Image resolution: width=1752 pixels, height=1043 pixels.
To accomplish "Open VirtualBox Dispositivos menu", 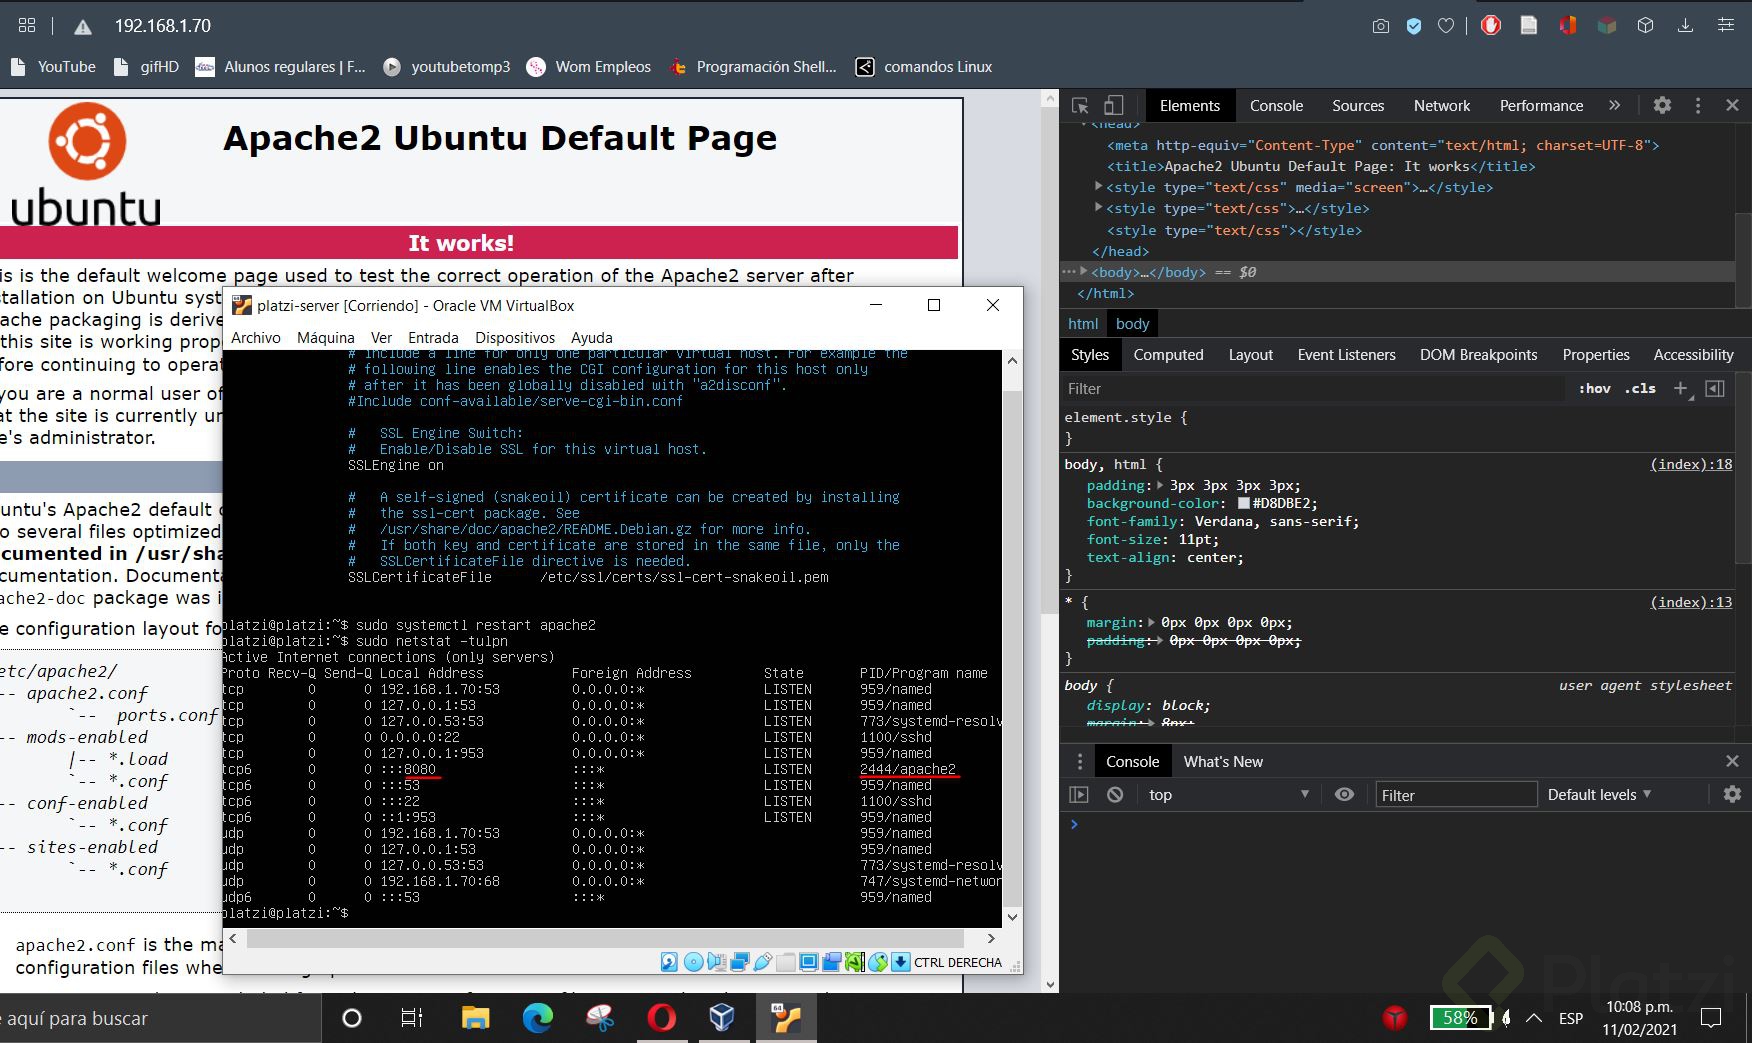I will point(515,337).
